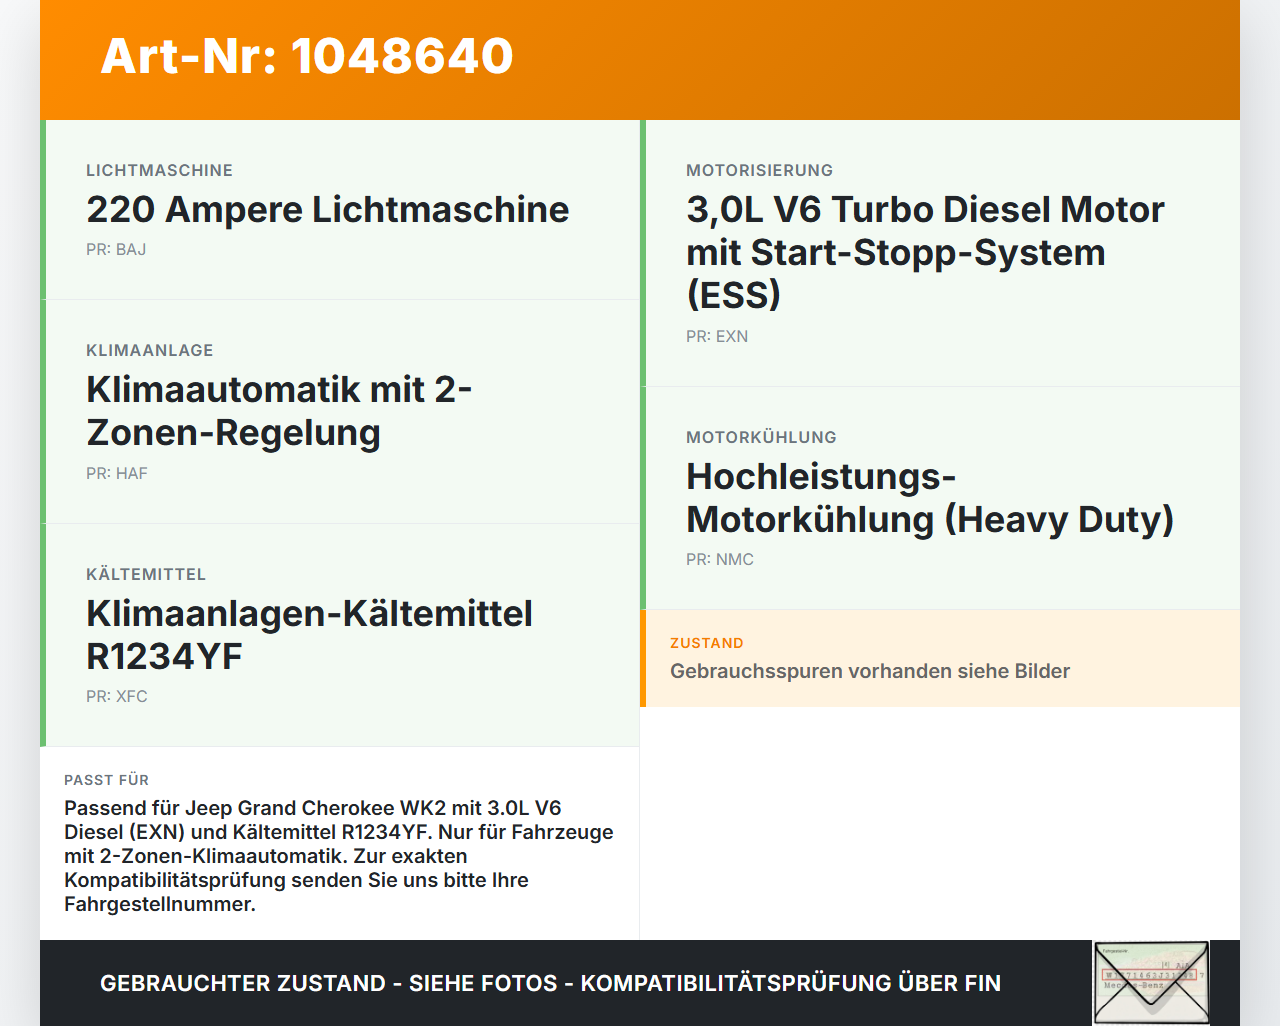Select 'Hochleistungs-Motorkühlung (Heavy Duty)' title
The width and height of the screenshot is (1280, 1026).
click(x=930, y=498)
